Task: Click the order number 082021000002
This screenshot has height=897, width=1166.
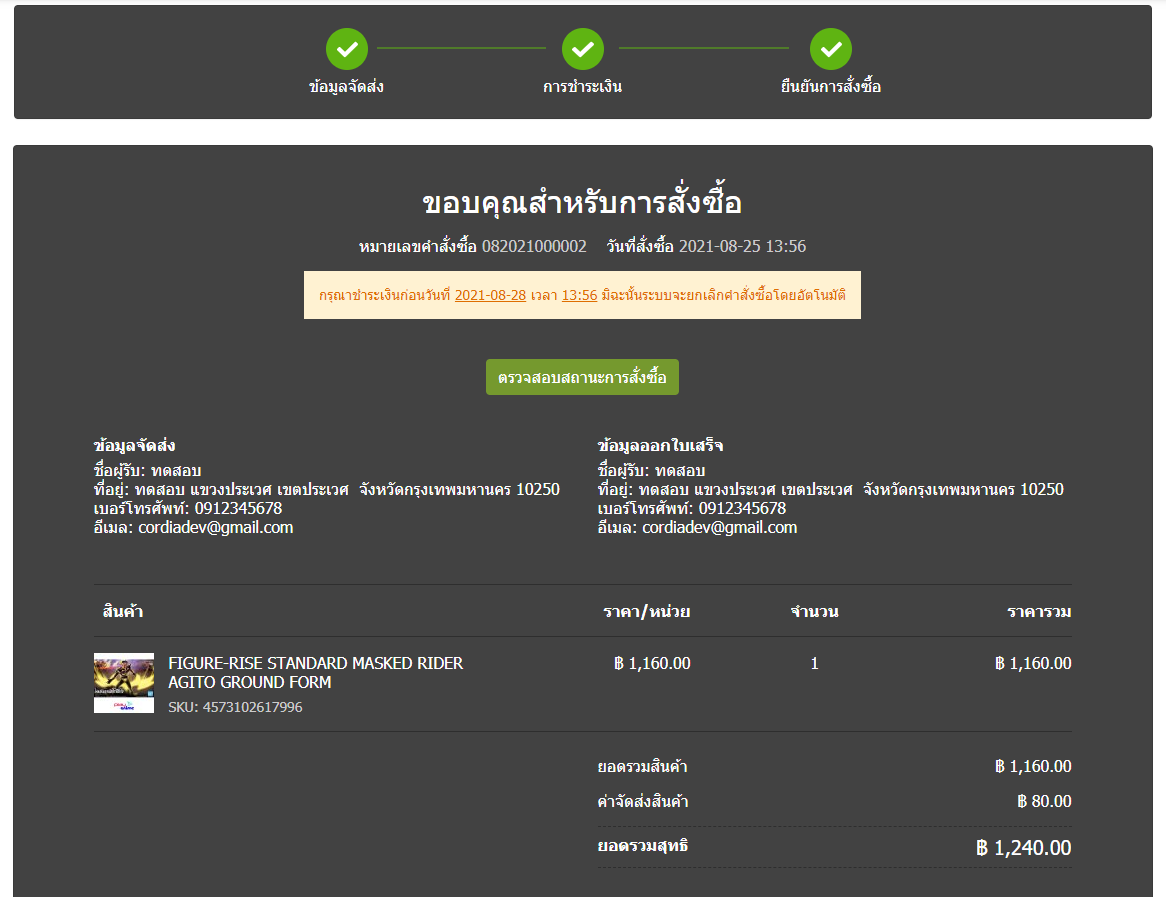Action: (534, 246)
